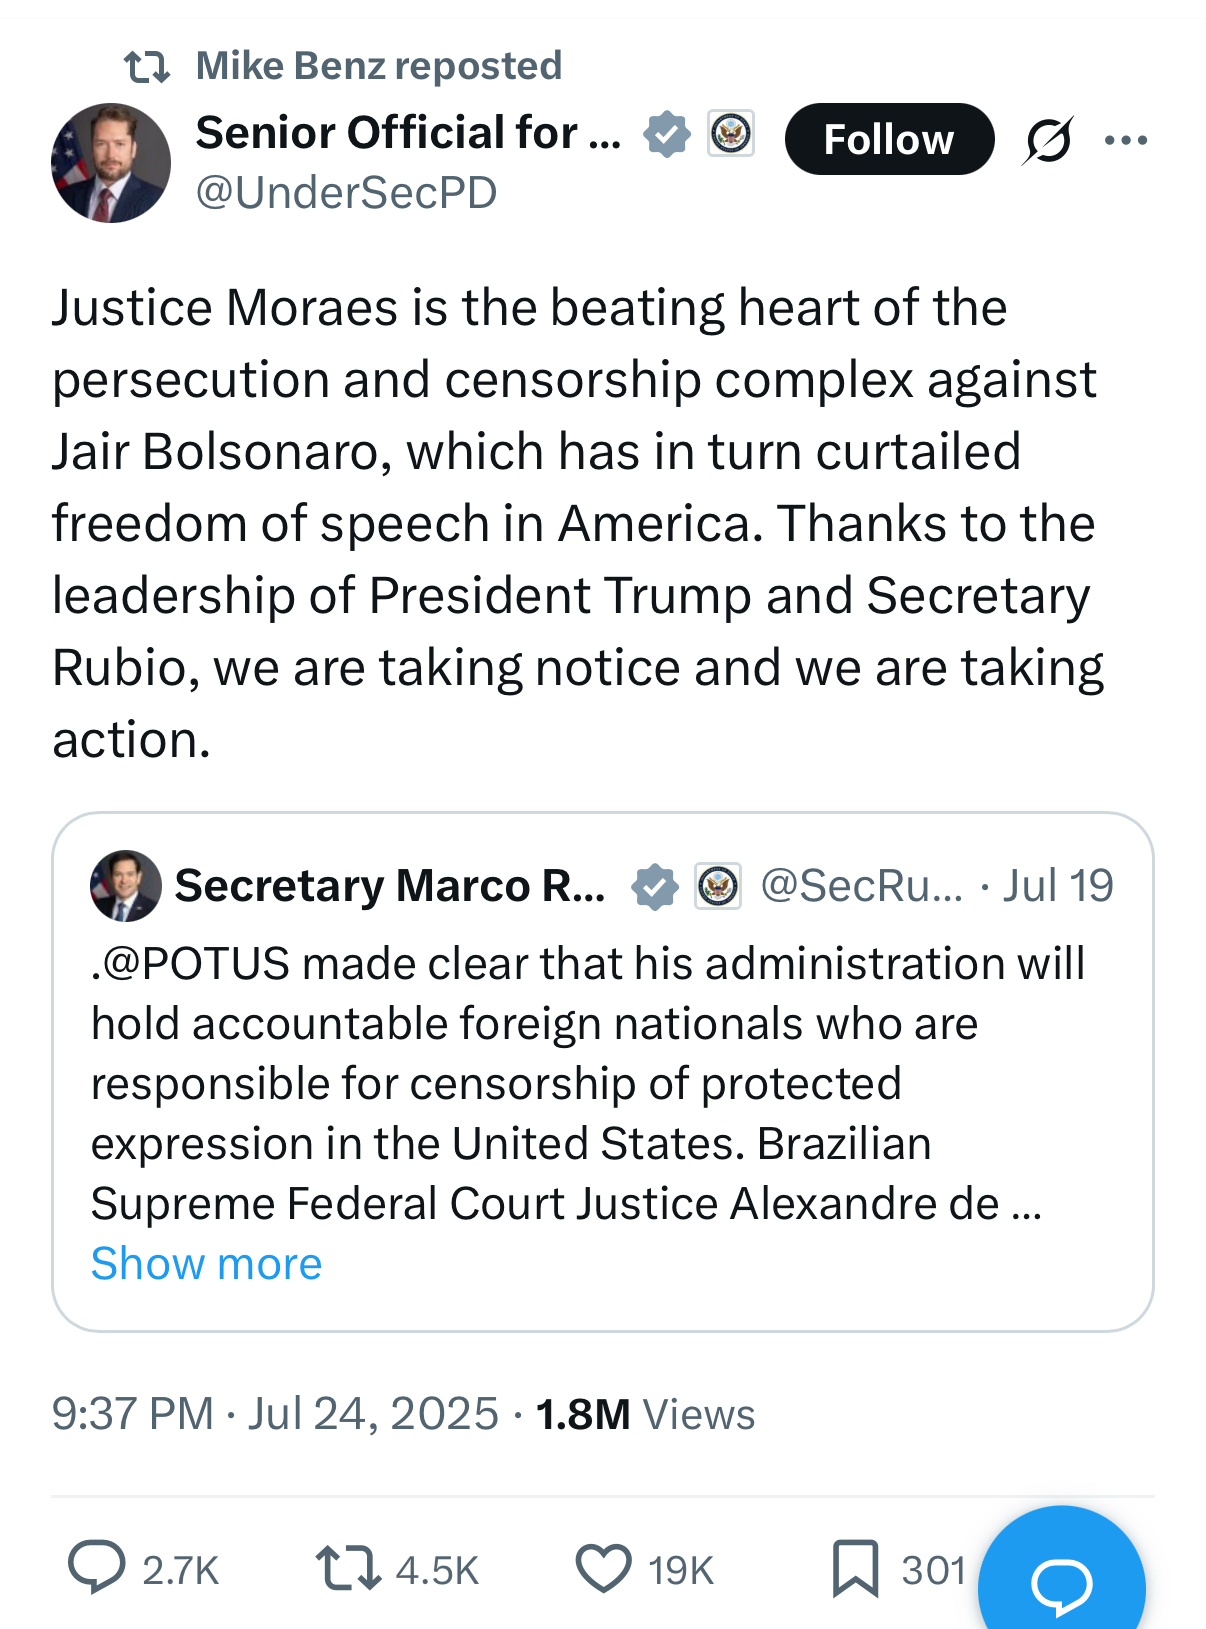Open the three-dot more options menu
The height and width of the screenshot is (1629, 1206).
click(x=1126, y=140)
